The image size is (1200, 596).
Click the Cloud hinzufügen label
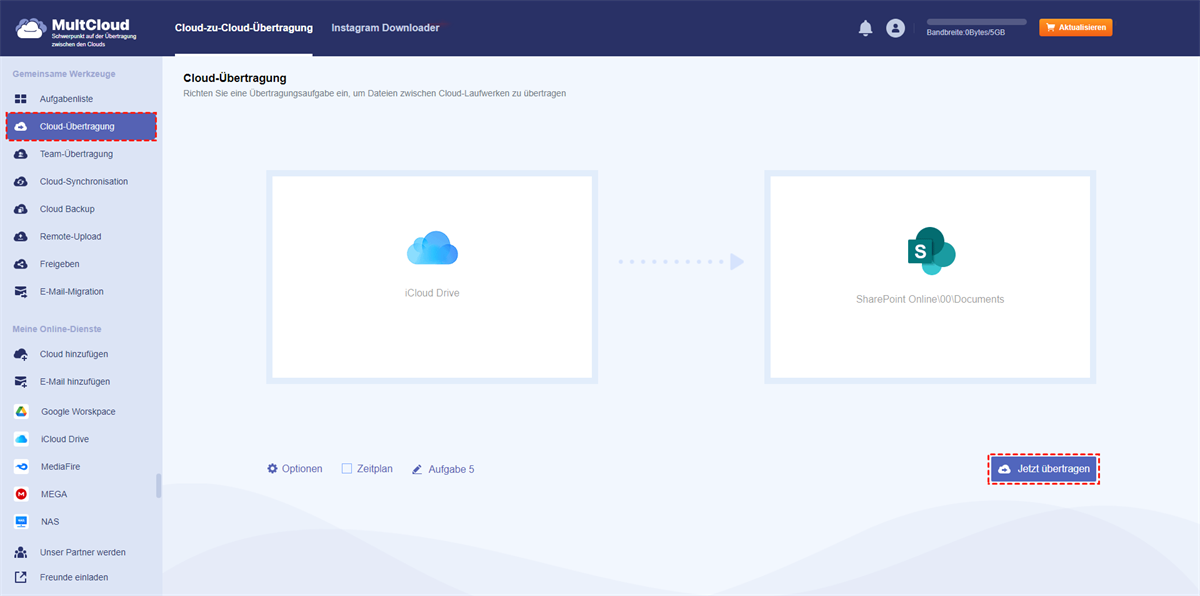[x=74, y=354]
